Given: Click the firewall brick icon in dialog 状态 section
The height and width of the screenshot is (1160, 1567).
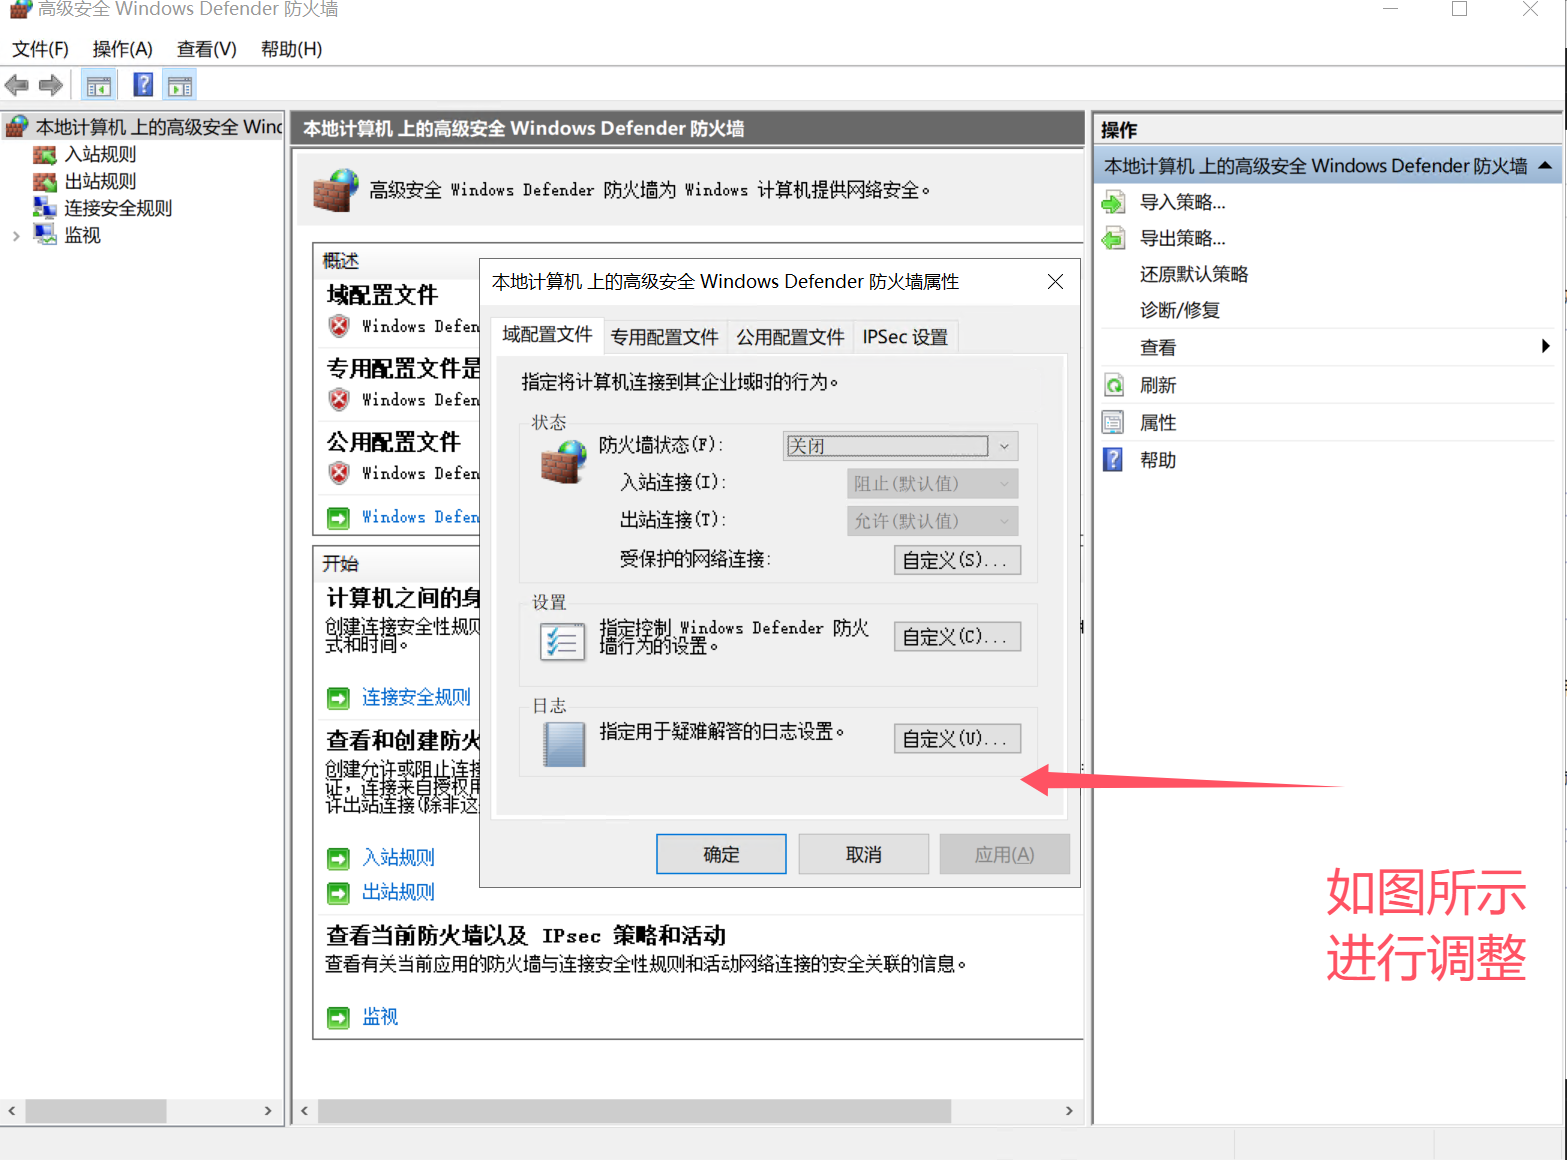Looking at the screenshot, I should (x=564, y=461).
